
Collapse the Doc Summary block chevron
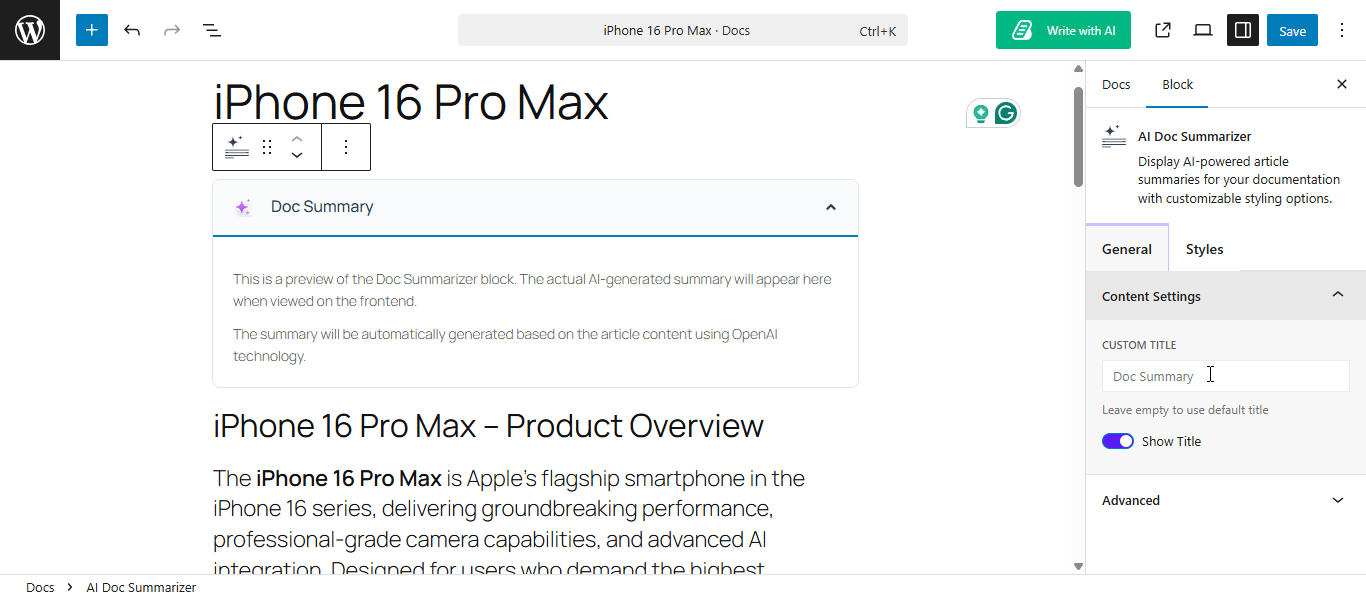point(831,207)
